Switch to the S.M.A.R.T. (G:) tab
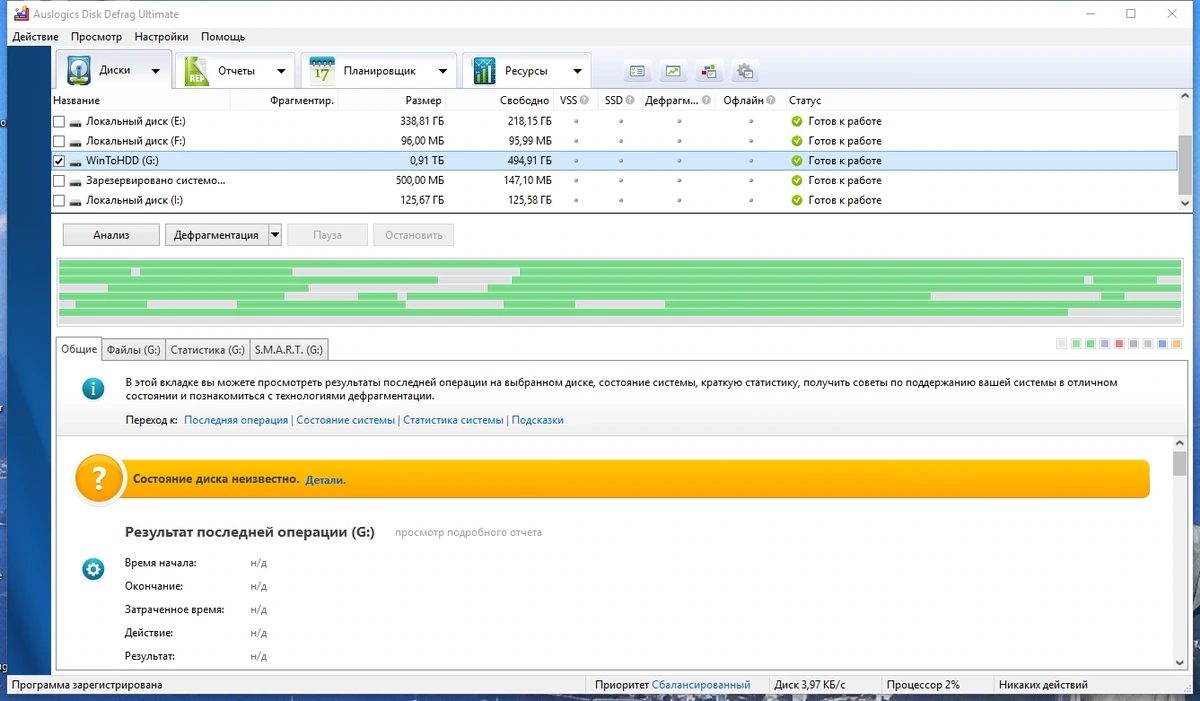The width and height of the screenshot is (1200, 701). point(288,350)
